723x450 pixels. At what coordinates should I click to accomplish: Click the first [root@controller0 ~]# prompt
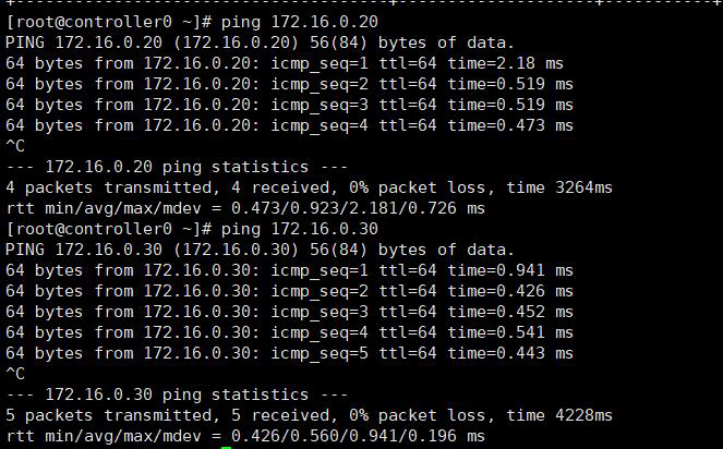(x=109, y=22)
